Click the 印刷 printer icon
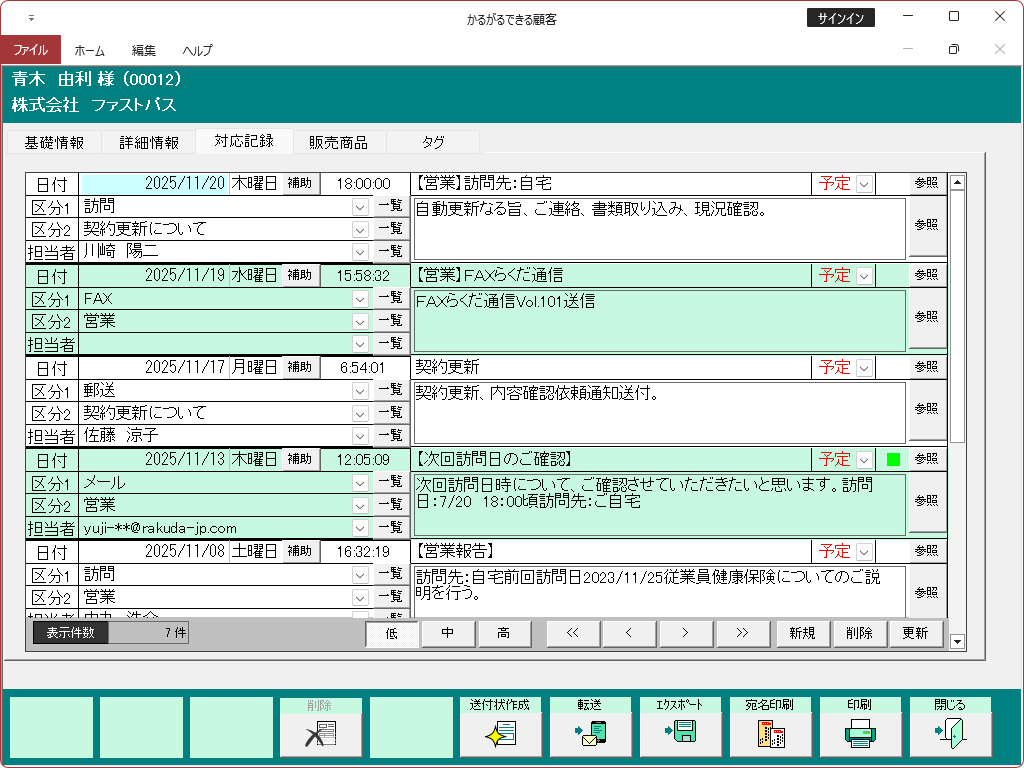 (x=860, y=734)
